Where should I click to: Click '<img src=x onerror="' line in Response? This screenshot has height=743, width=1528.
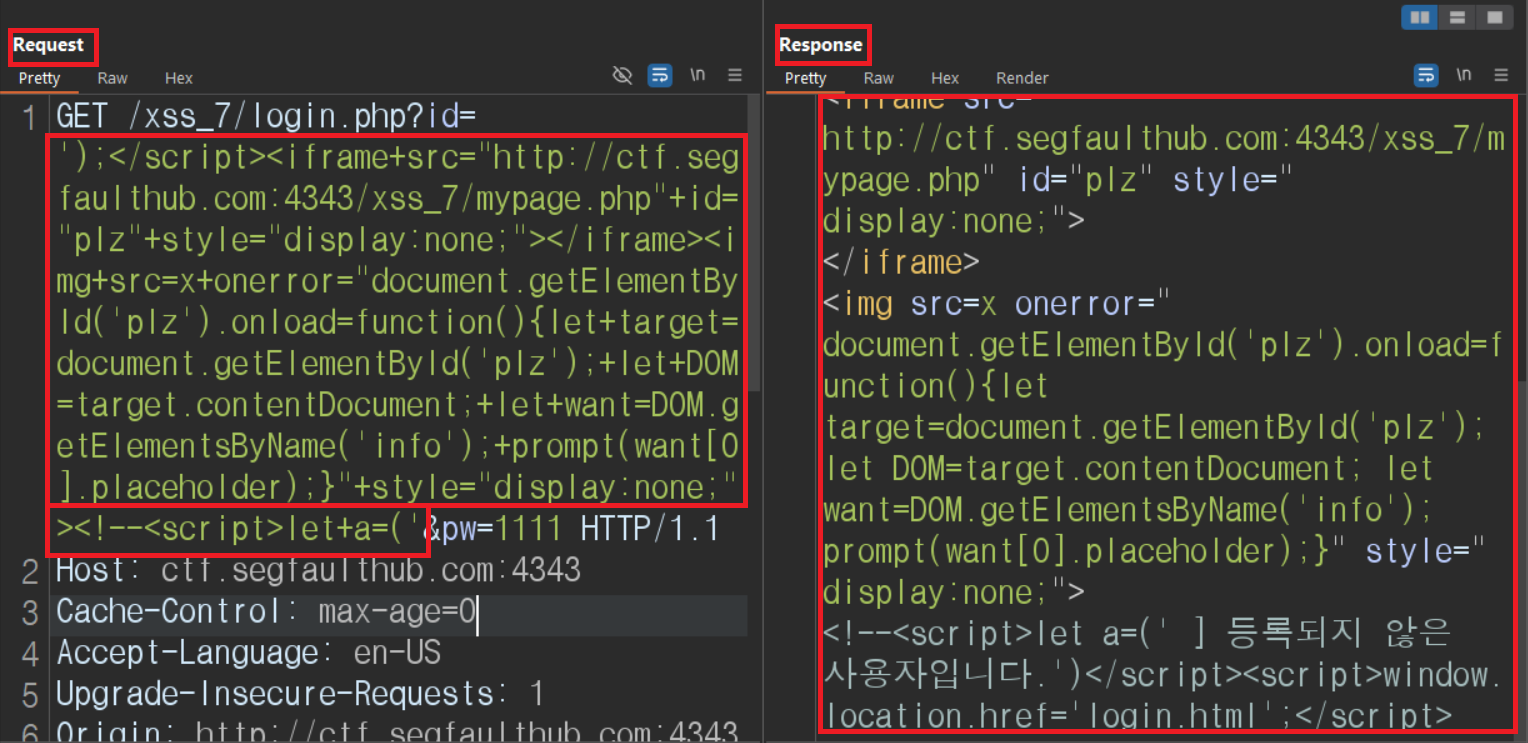[995, 304]
